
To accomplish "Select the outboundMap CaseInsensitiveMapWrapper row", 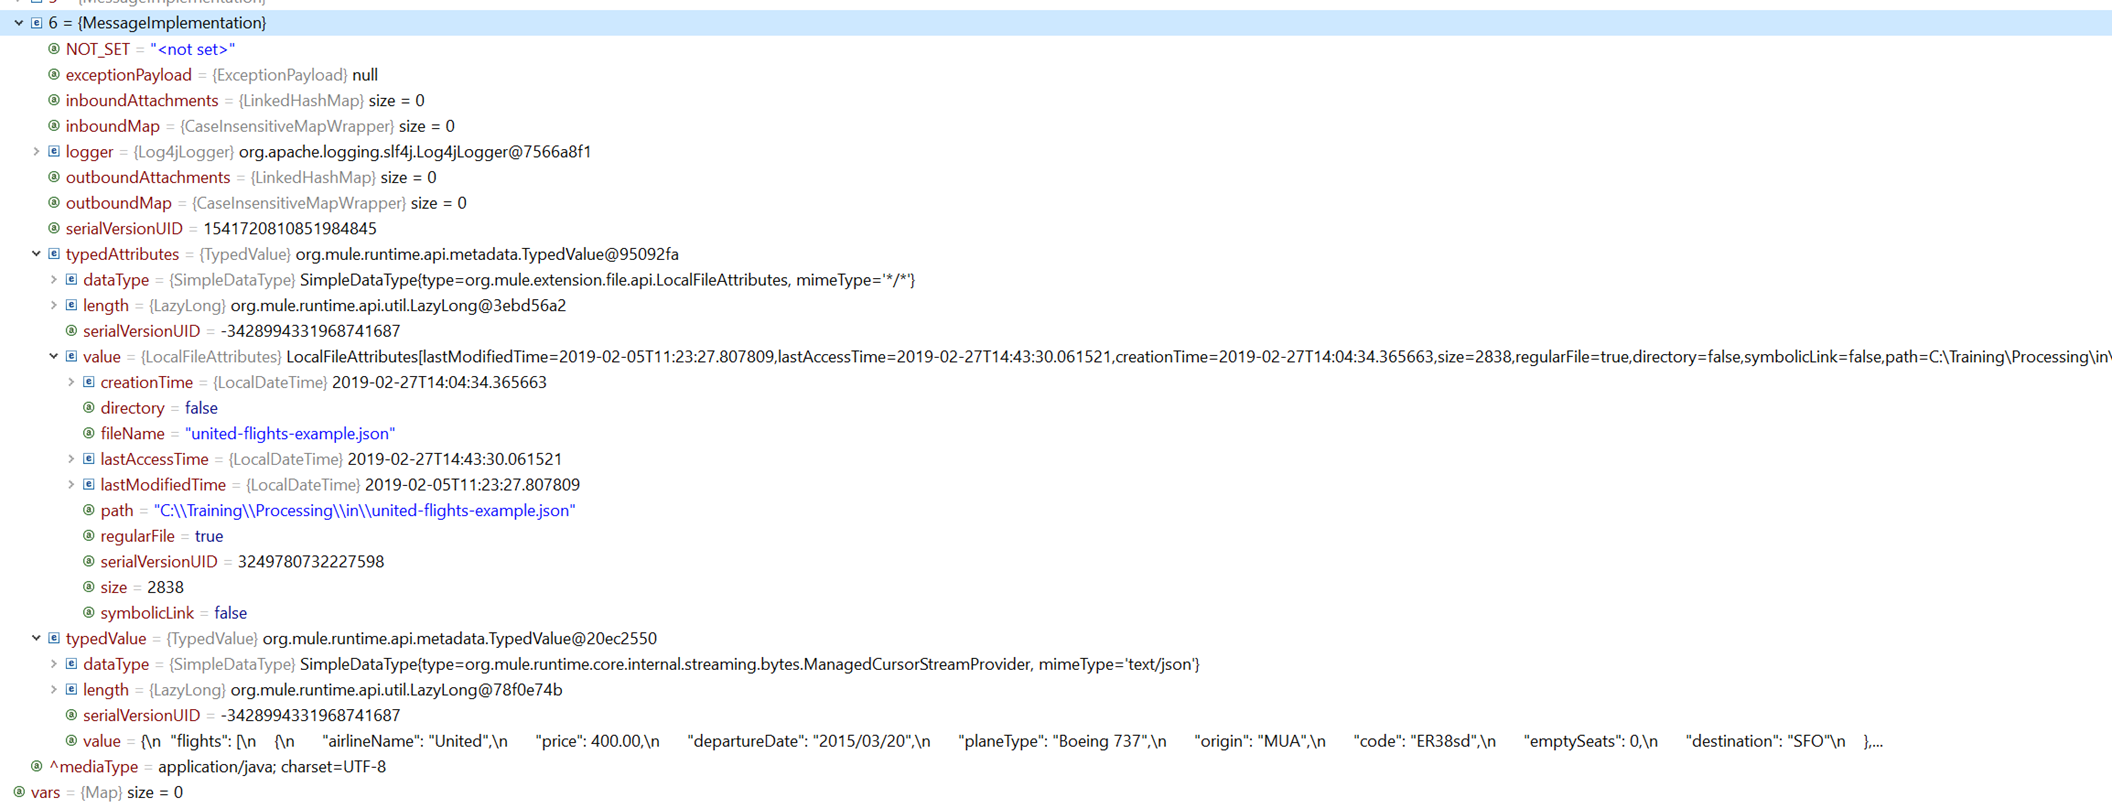I will (118, 203).
